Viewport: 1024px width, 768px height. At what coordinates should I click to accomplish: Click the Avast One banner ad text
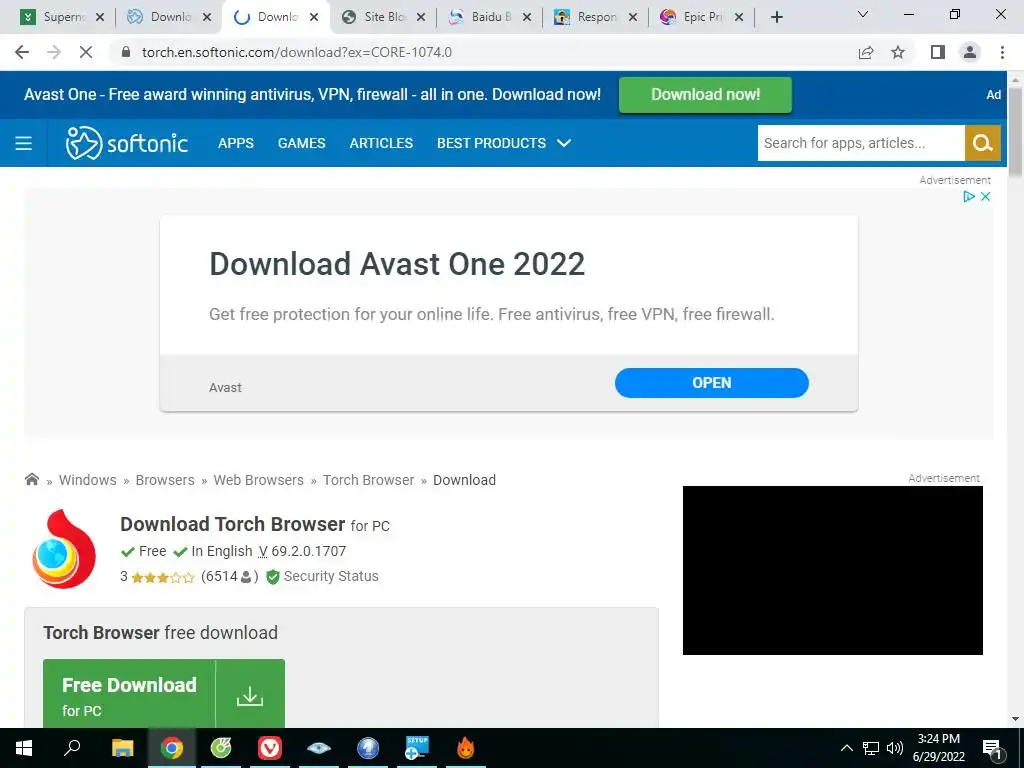312,95
